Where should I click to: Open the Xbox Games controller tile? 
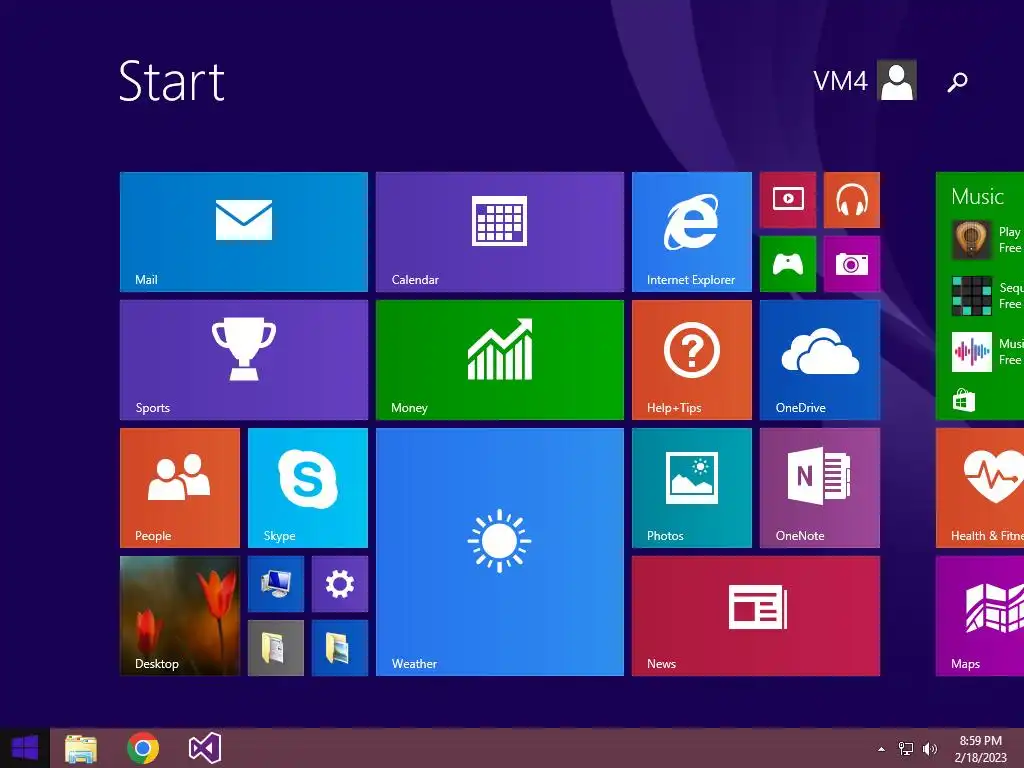point(788,264)
